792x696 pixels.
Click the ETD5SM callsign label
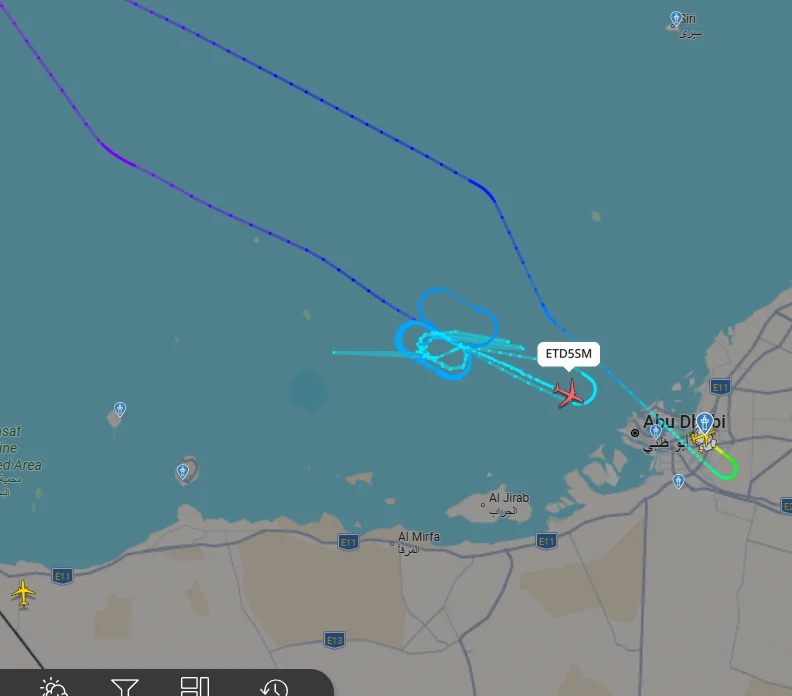pyautogui.click(x=568, y=354)
